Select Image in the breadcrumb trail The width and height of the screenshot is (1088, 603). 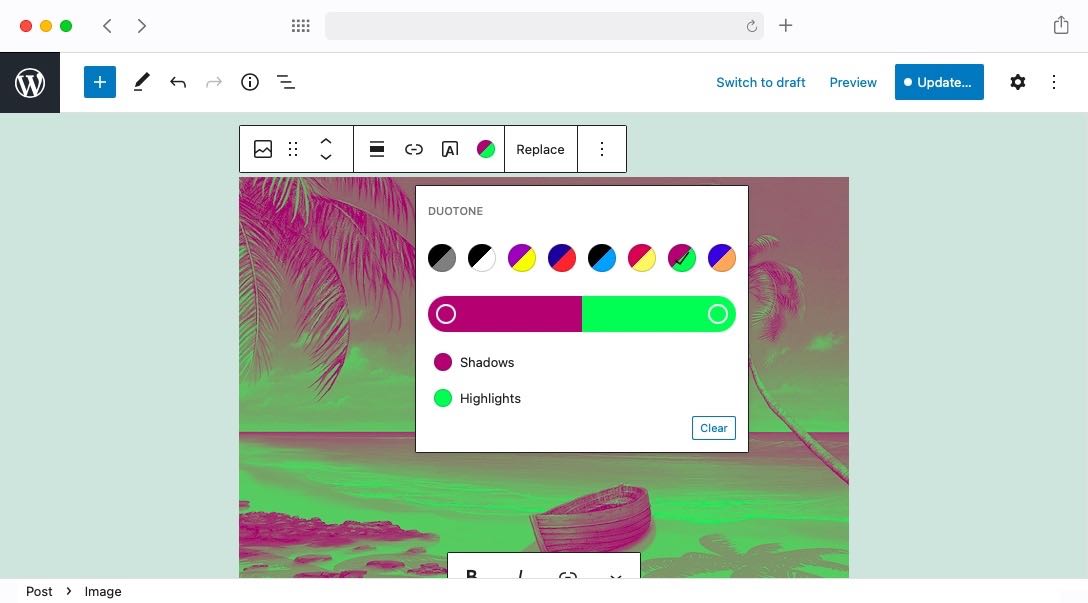coord(103,591)
